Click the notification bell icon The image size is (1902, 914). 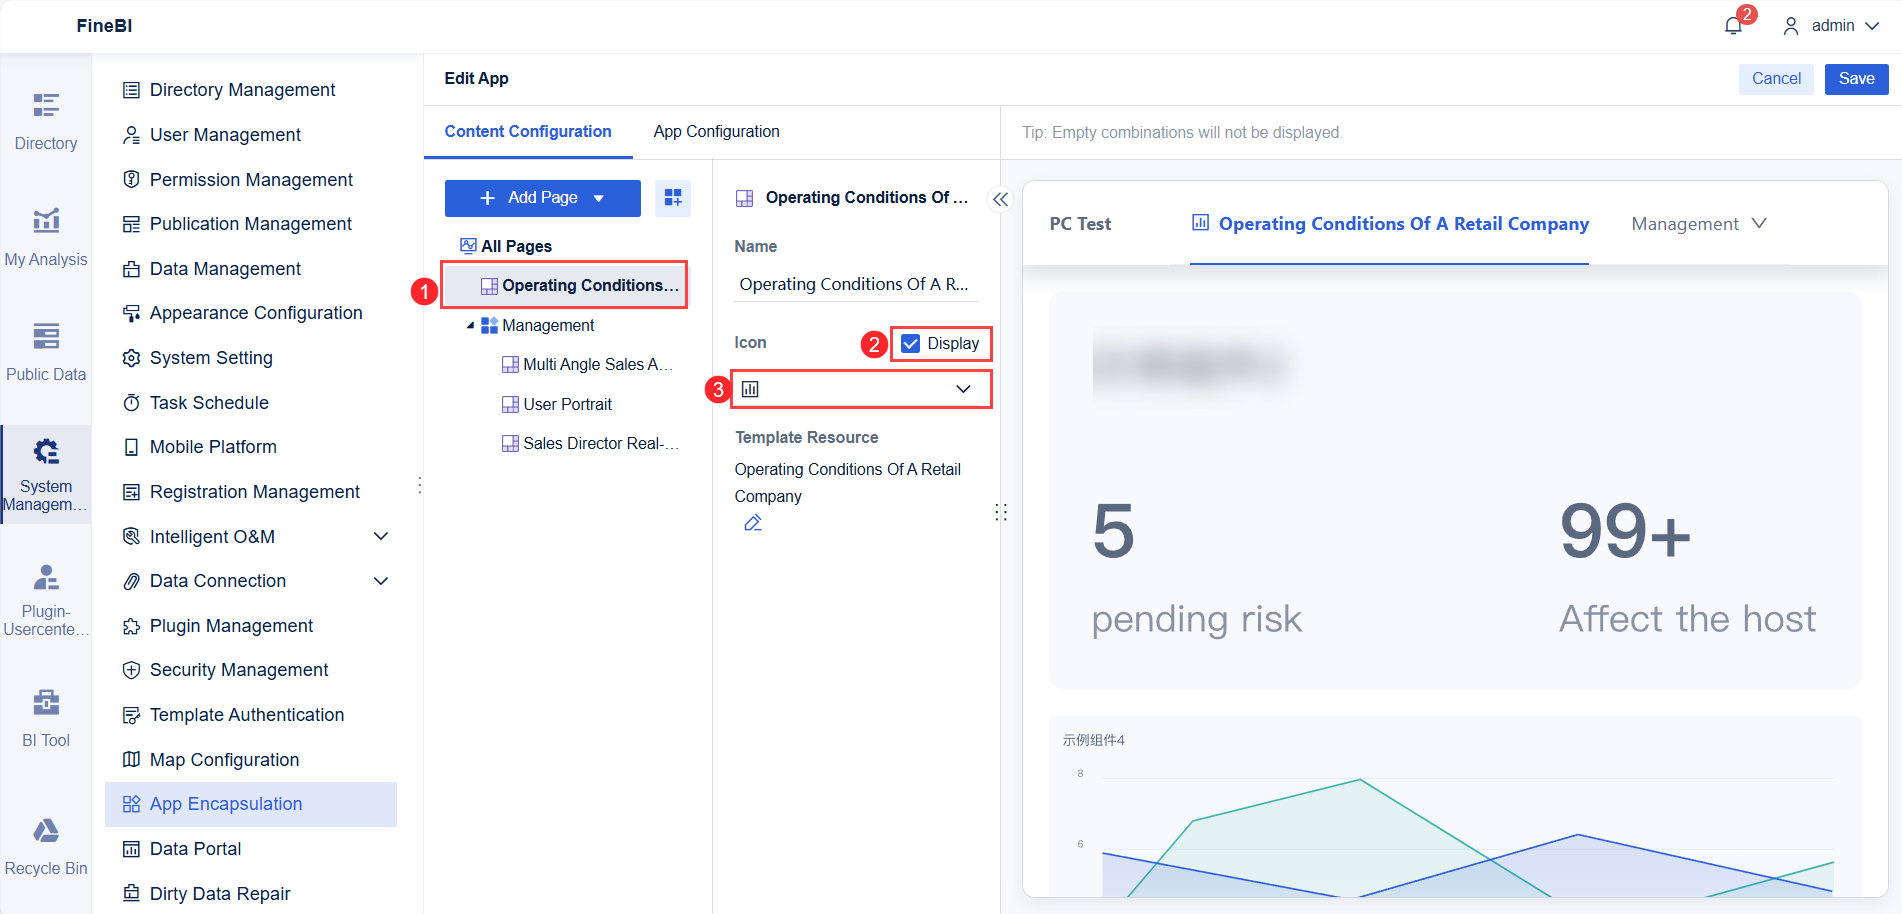click(1734, 26)
